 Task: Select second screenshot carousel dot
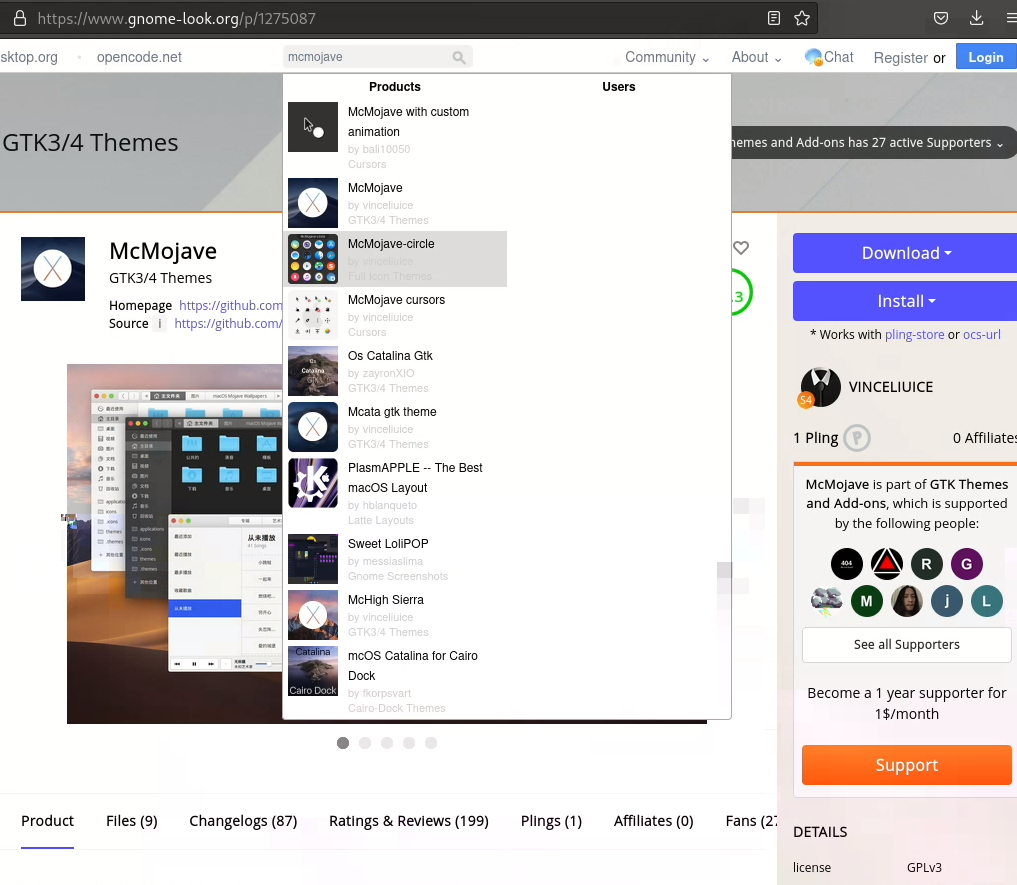point(365,743)
